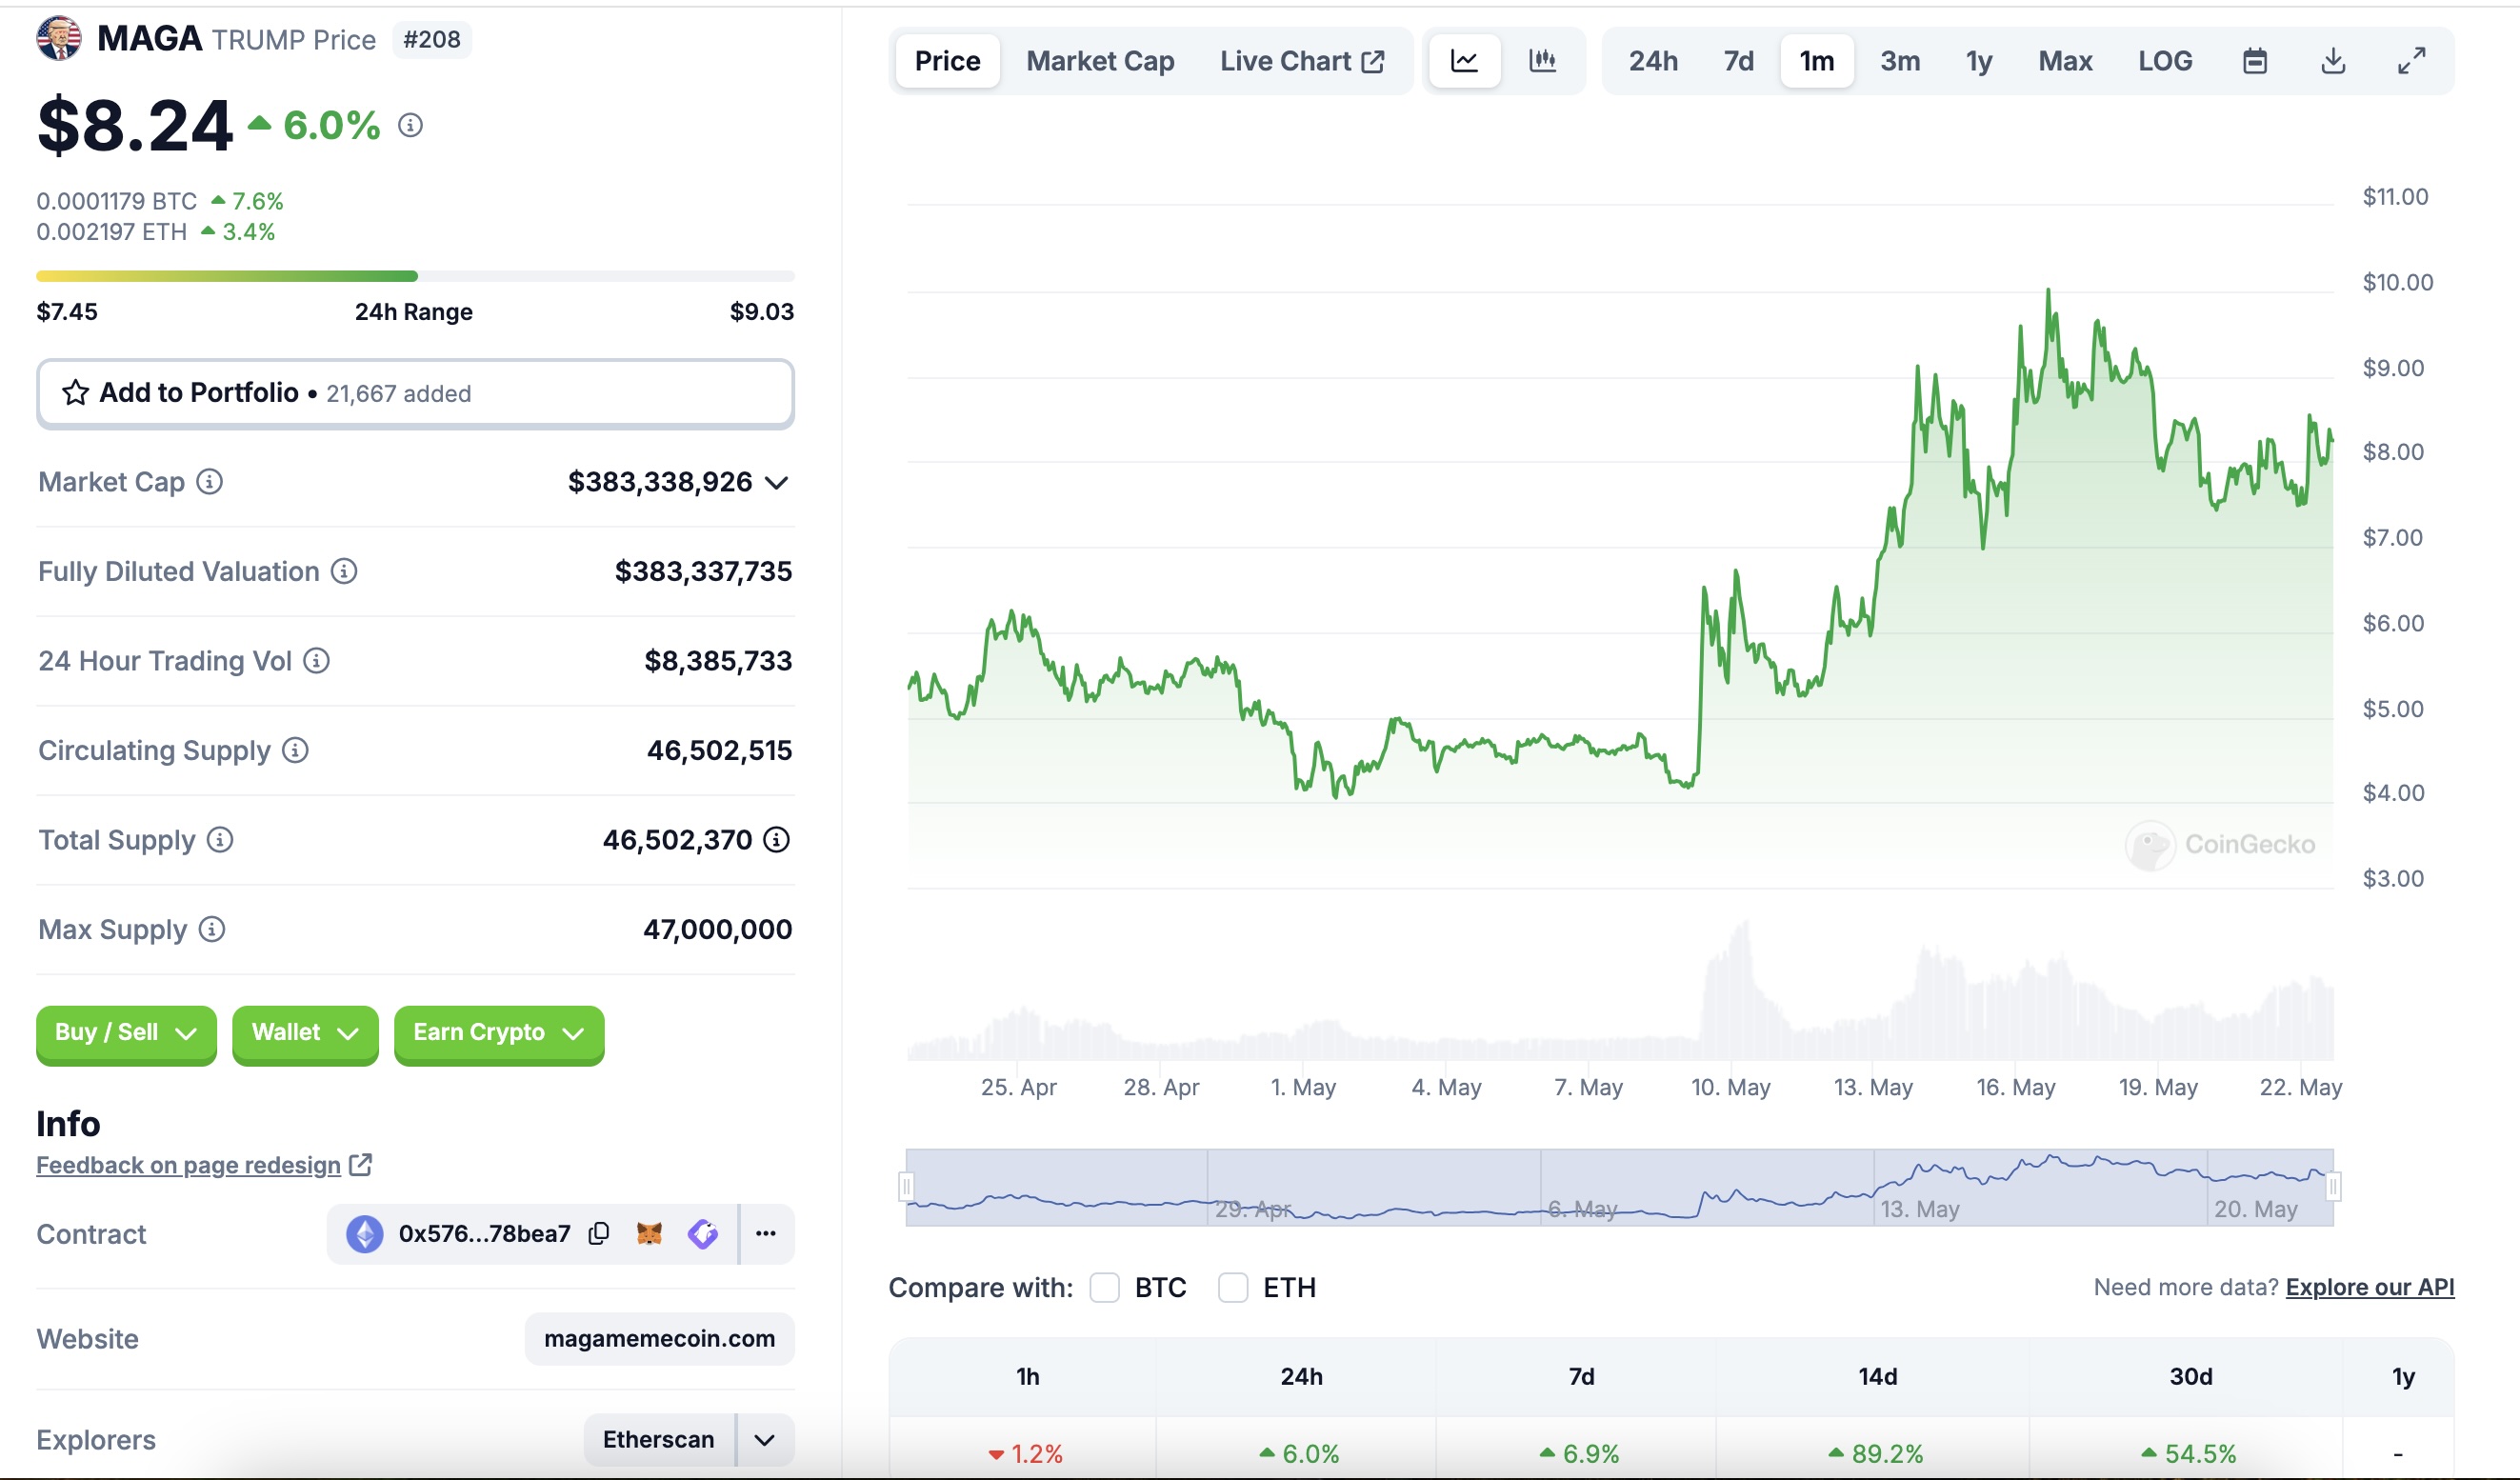Click the 0x576...78bea7 contract address
This screenshot has width=2520, height=1480.
[x=485, y=1234]
